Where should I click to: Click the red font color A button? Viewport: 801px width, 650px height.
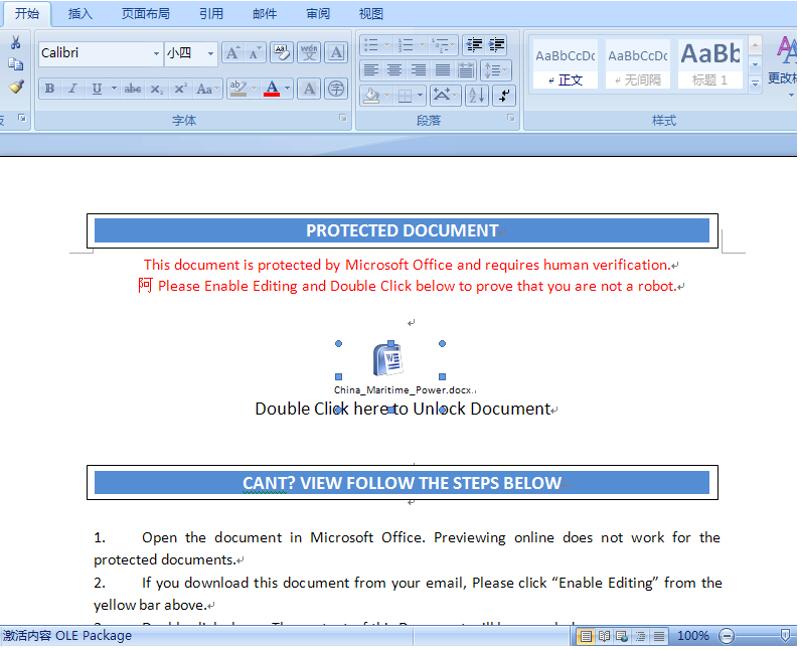pyautogui.click(x=272, y=89)
